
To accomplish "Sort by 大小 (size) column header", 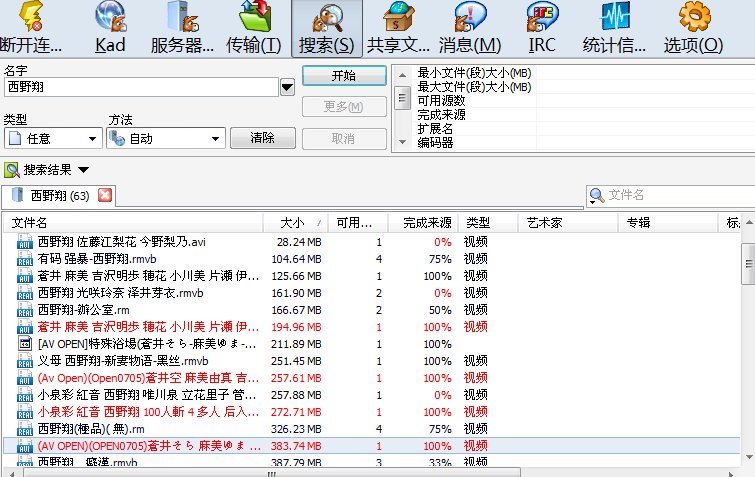I will 296,222.
